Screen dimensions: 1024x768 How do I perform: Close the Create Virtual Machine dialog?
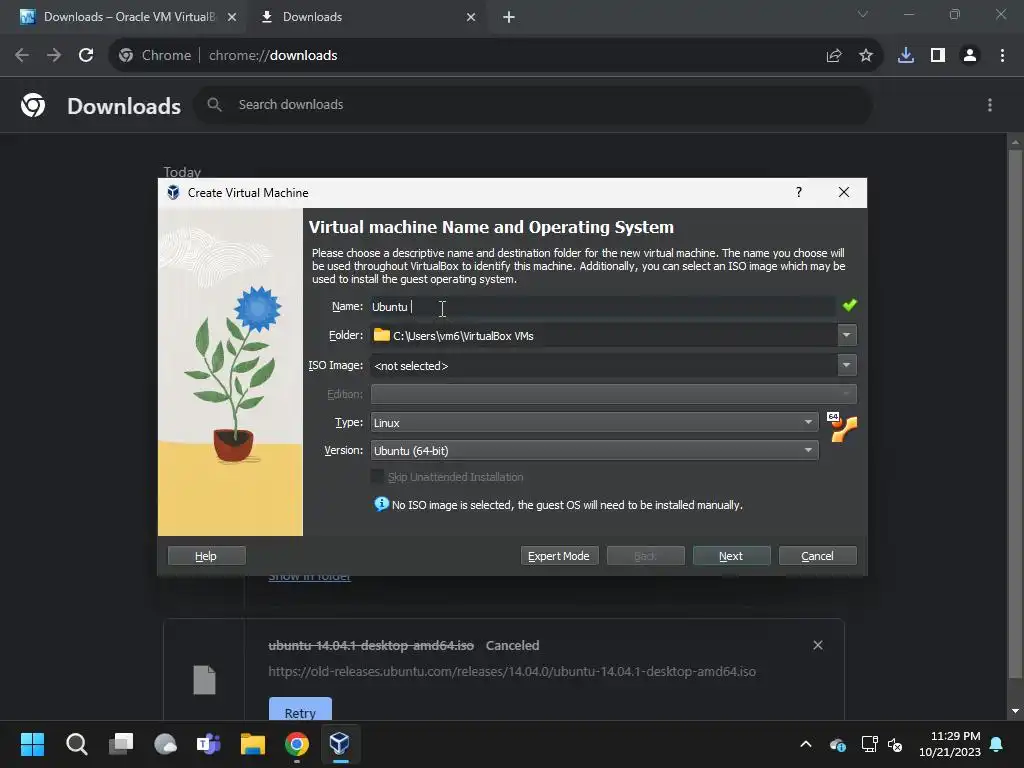click(844, 192)
